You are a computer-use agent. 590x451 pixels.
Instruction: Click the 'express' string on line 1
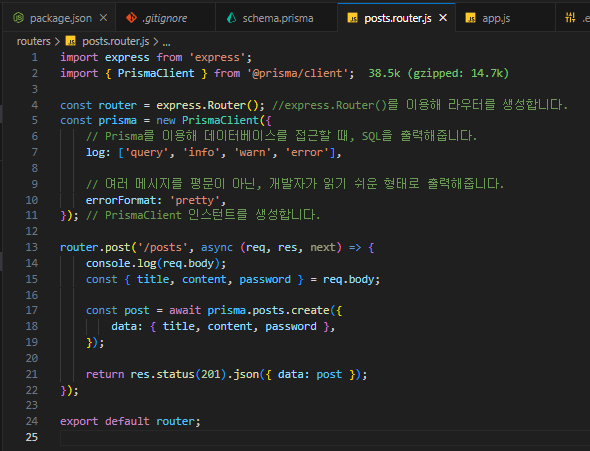point(217,57)
